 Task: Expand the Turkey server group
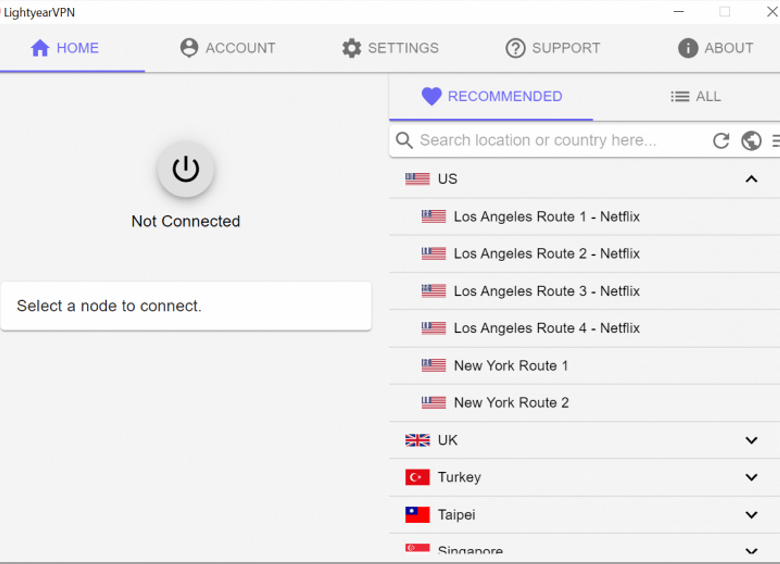(751, 477)
